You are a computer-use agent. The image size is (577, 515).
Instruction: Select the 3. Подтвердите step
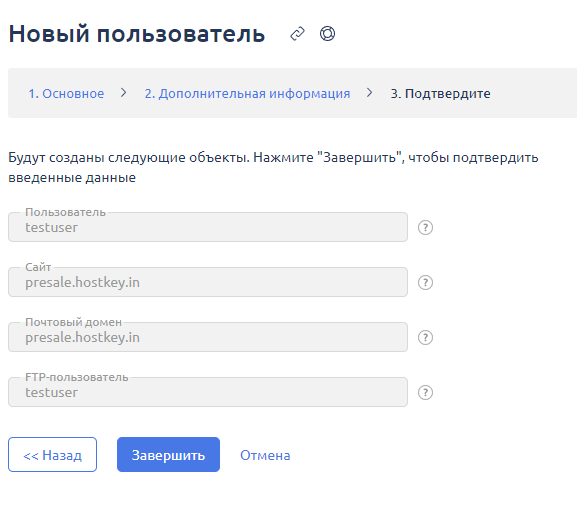(440, 93)
